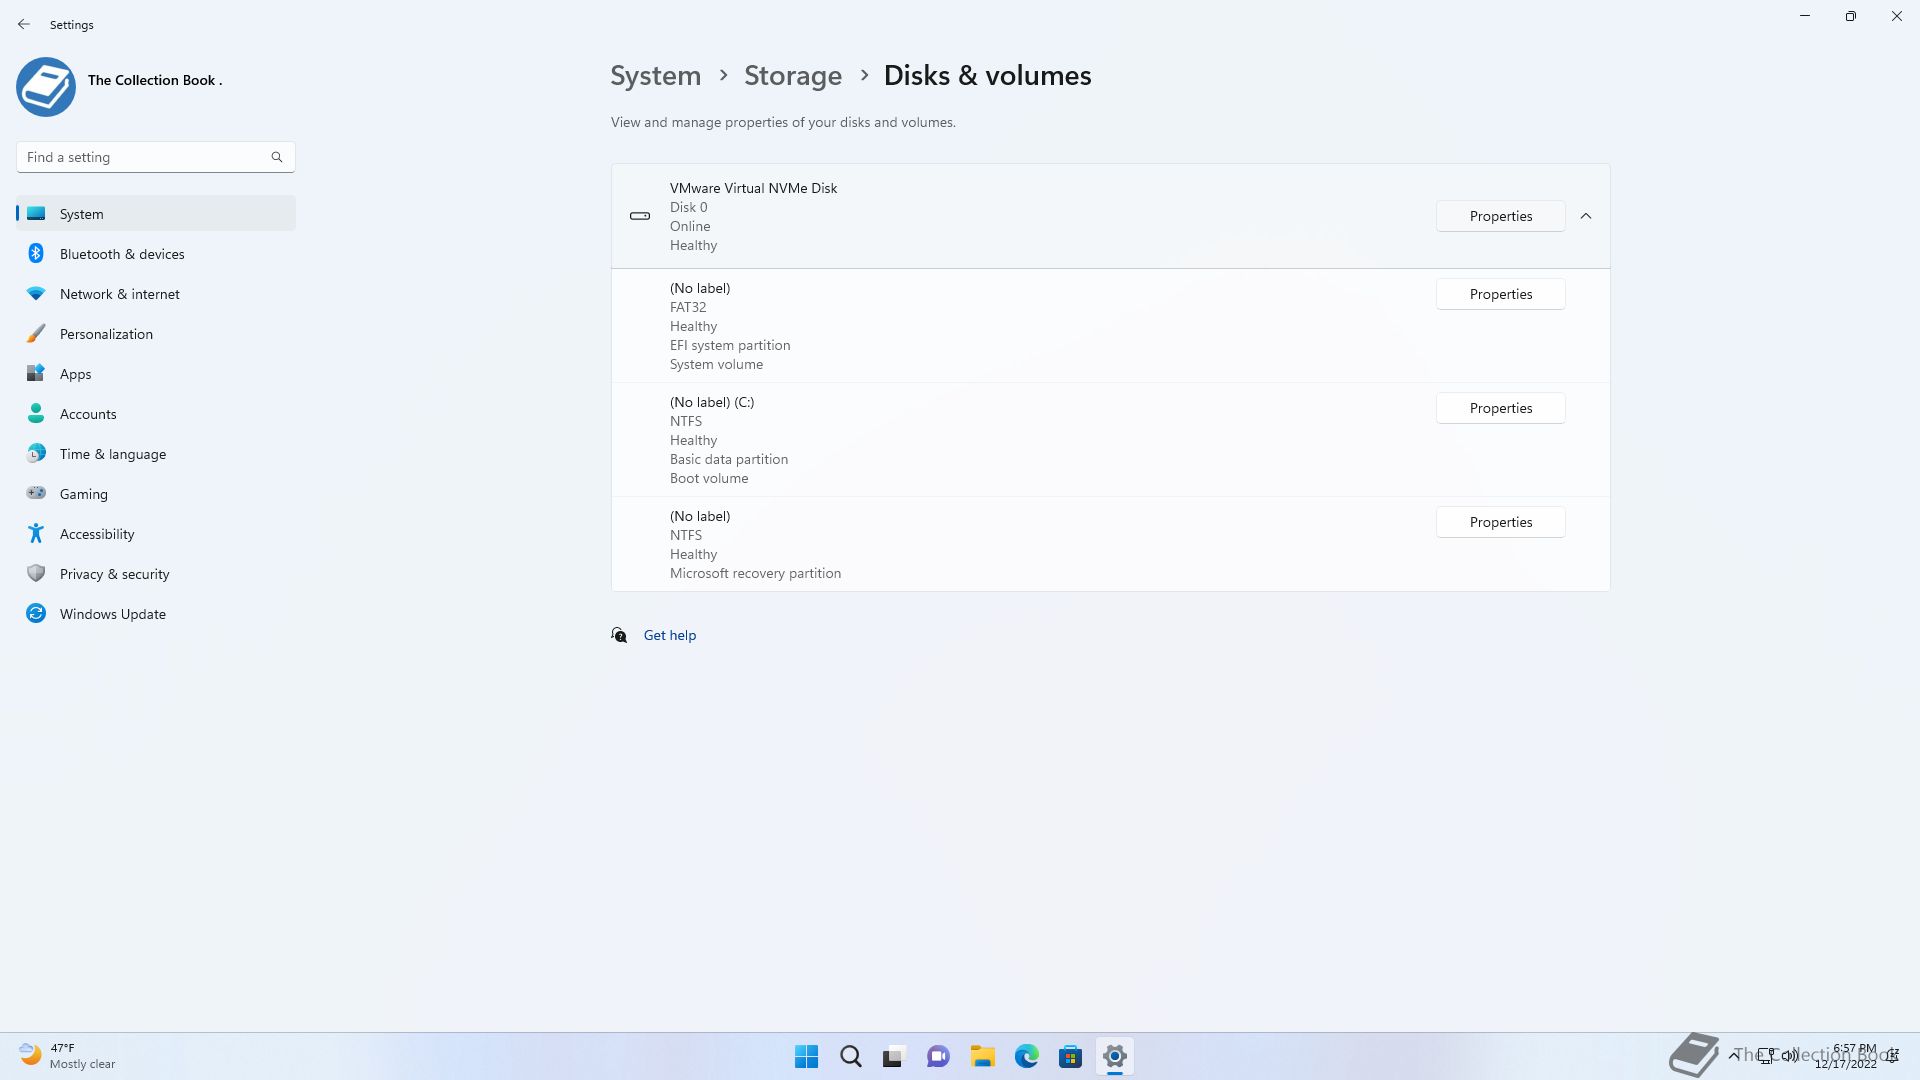Click the user name The Collection Book
1920x1080 pixels.
pos(155,80)
